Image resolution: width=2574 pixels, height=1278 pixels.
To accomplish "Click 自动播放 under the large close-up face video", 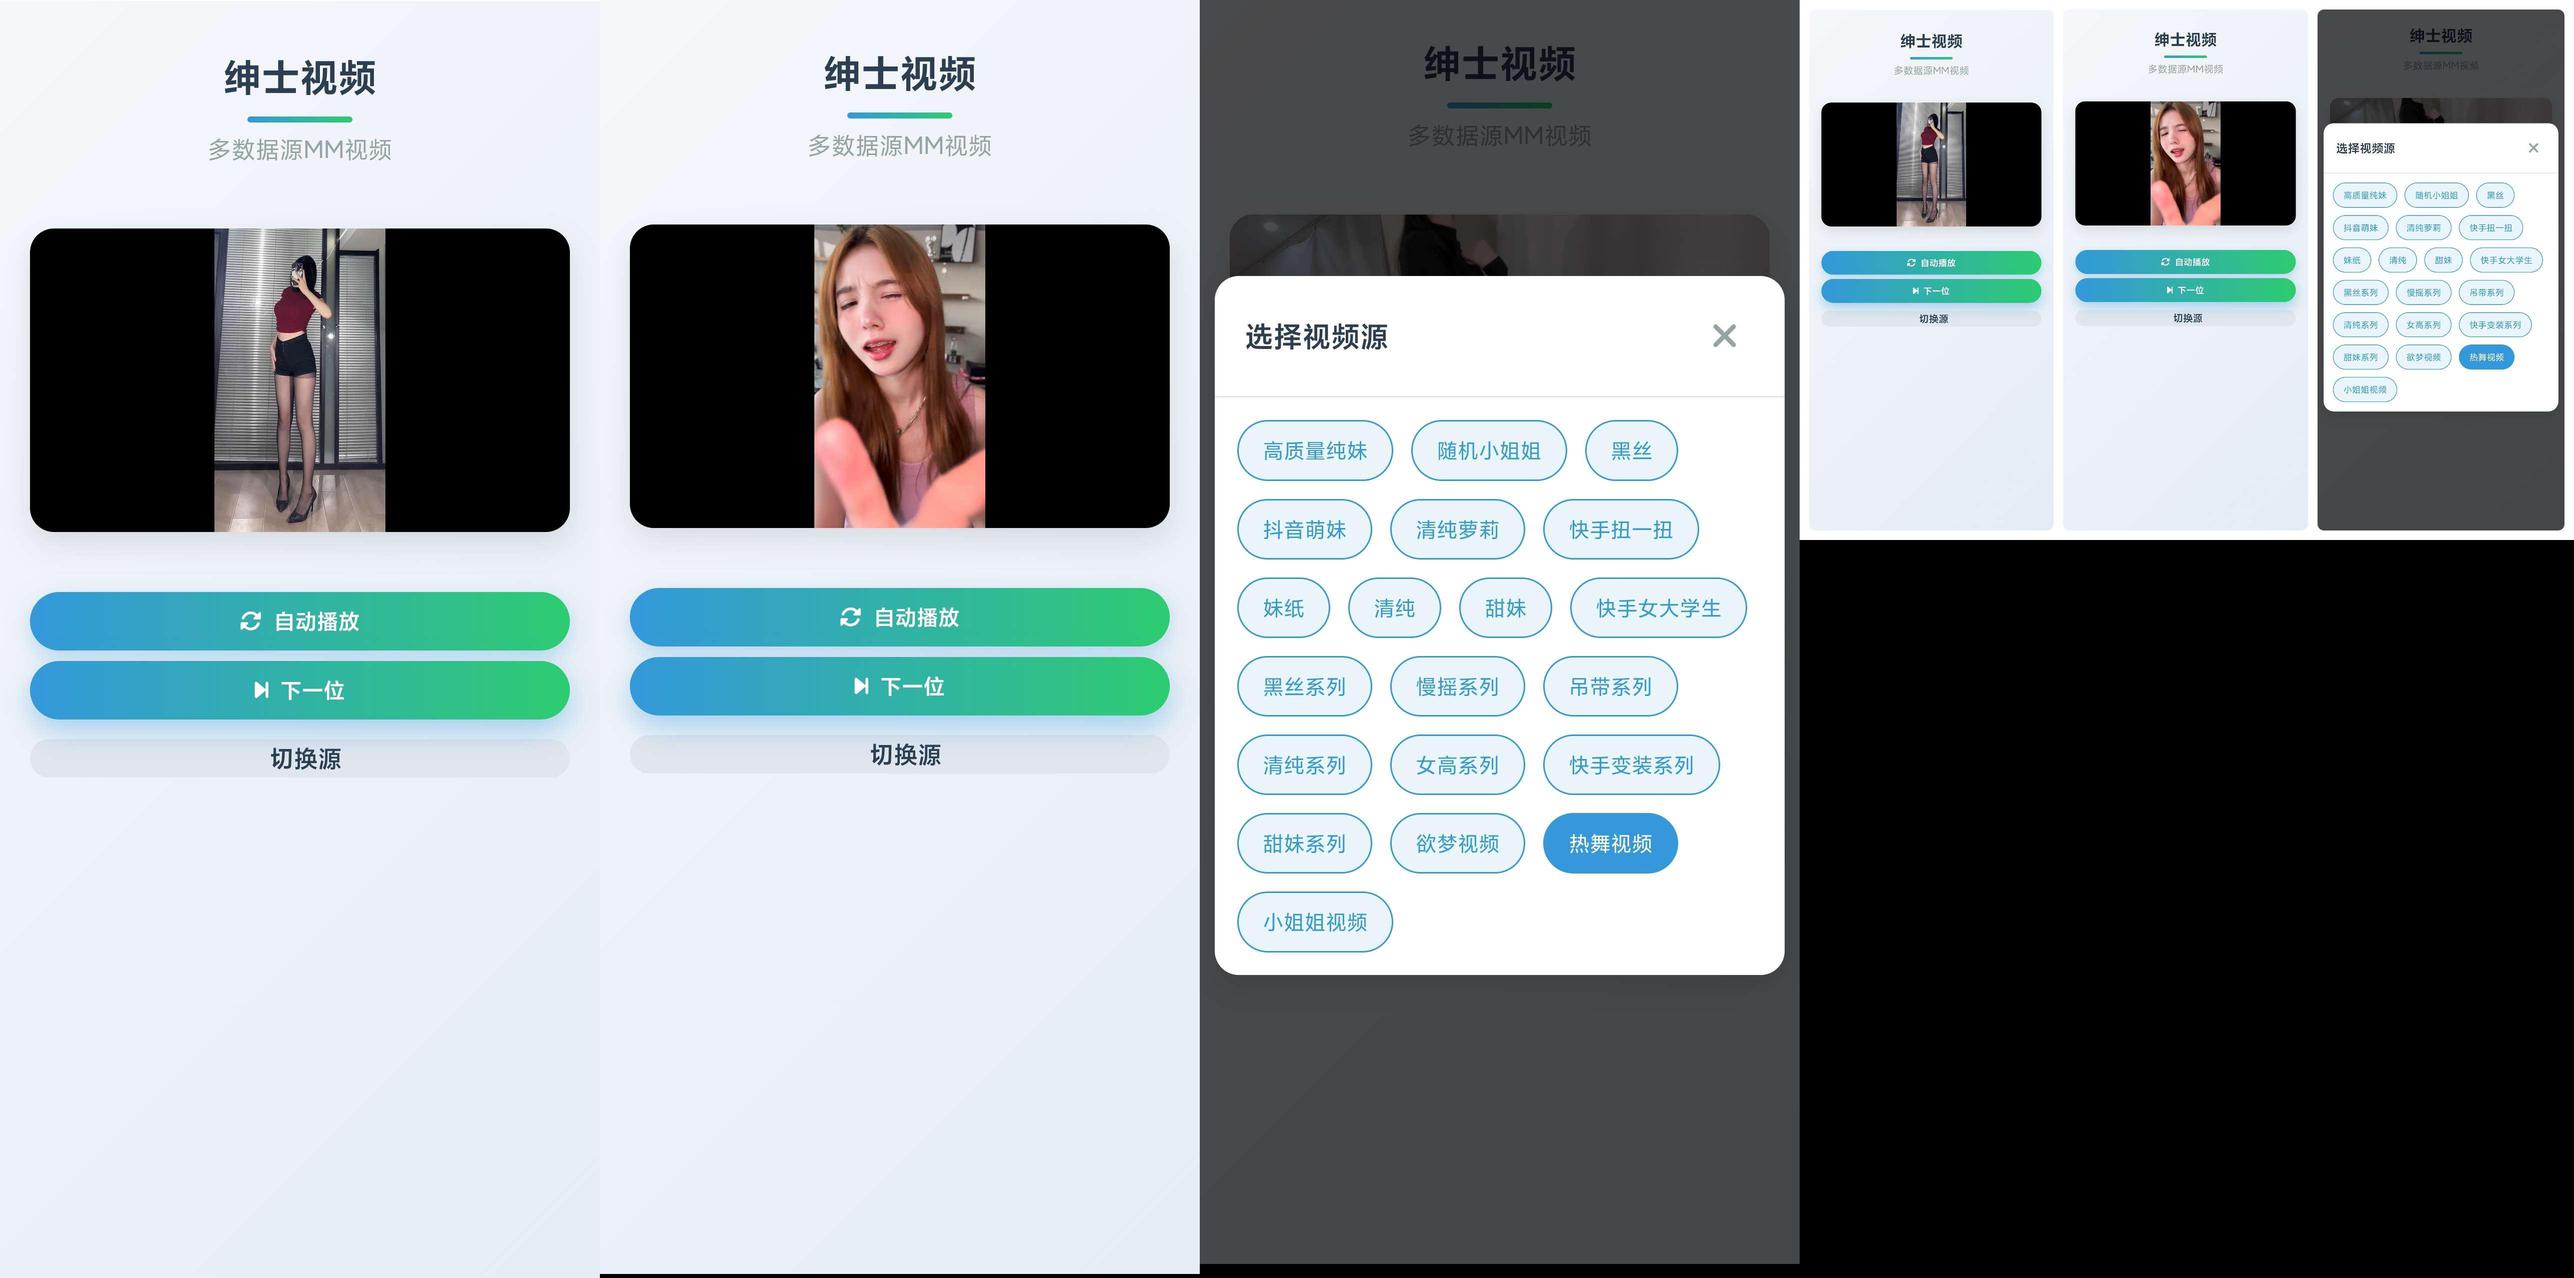I will coord(900,617).
